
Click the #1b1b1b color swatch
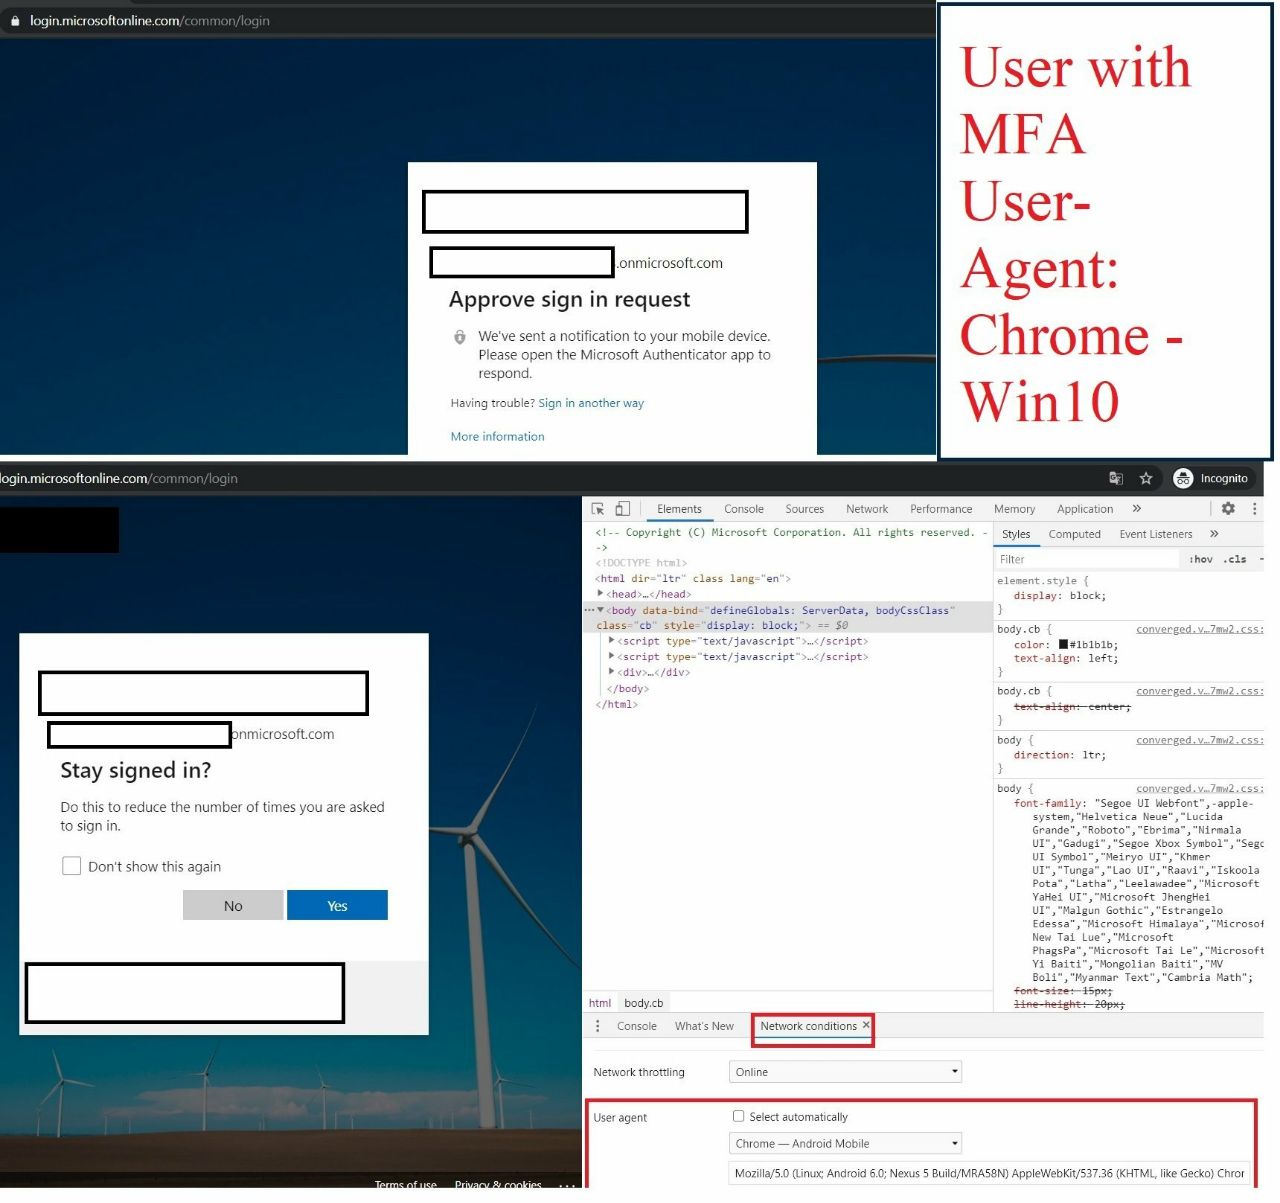1063,645
